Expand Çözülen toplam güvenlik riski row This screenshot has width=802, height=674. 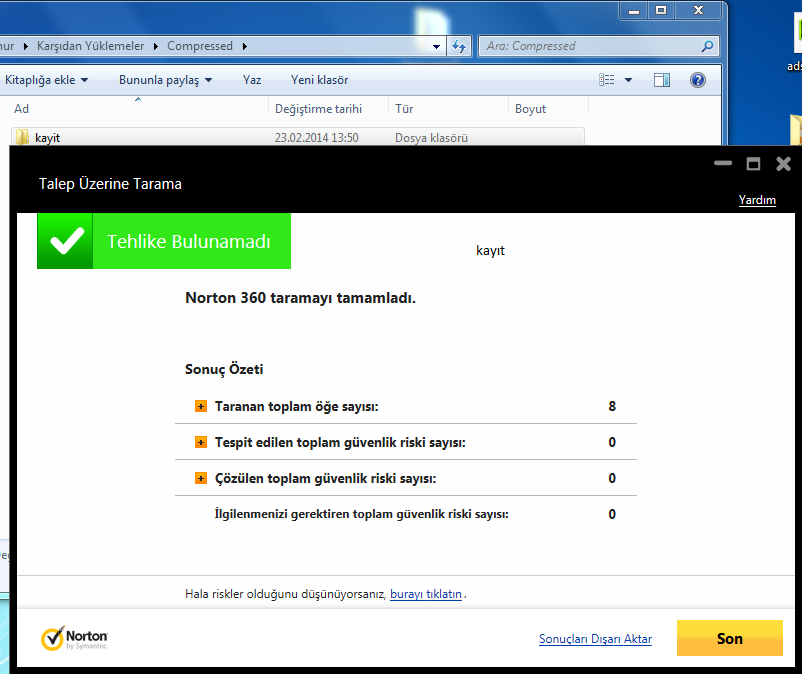pos(201,479)
